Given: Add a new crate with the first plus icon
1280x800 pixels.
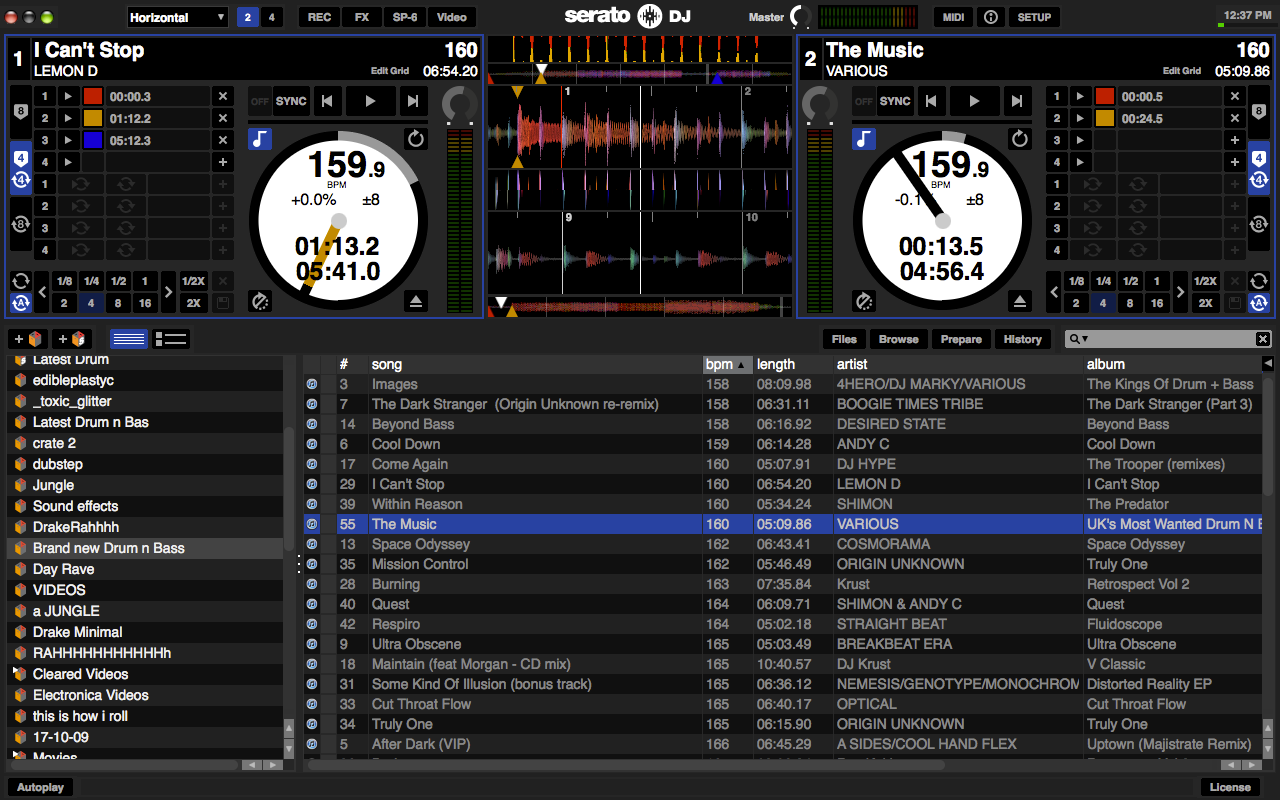Looking at the screenshot, I should click(x=26, y=339).
